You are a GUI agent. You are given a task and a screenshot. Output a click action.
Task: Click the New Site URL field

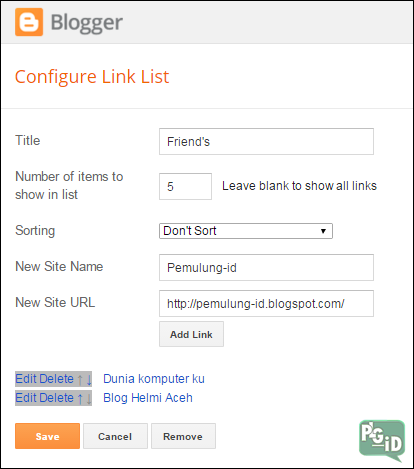click(x=266, y=303)
